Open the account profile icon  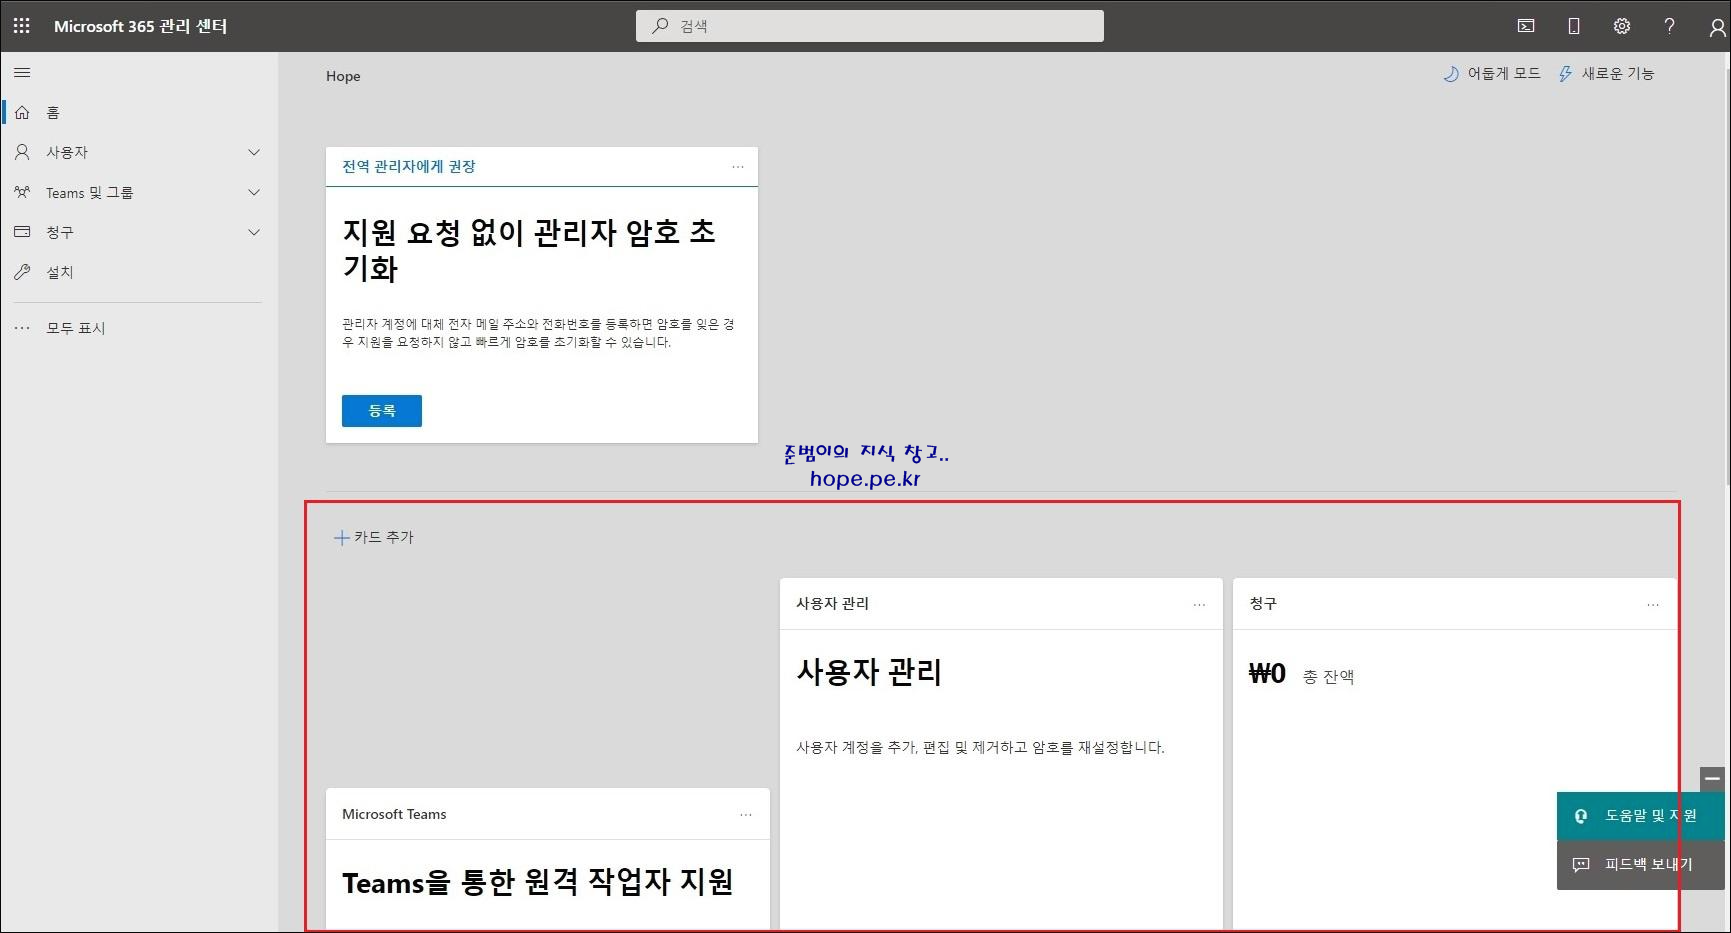tap(1717, 27)
